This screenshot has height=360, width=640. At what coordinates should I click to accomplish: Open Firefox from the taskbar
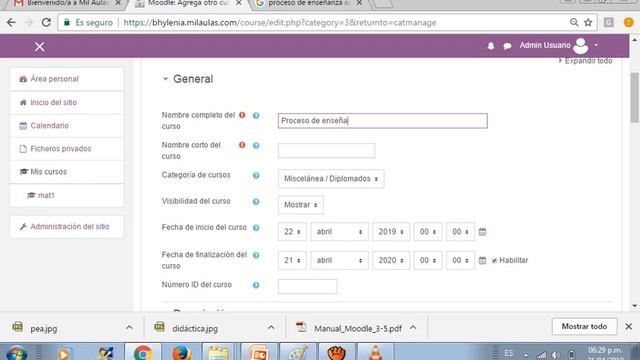click(x=181, y=352)
